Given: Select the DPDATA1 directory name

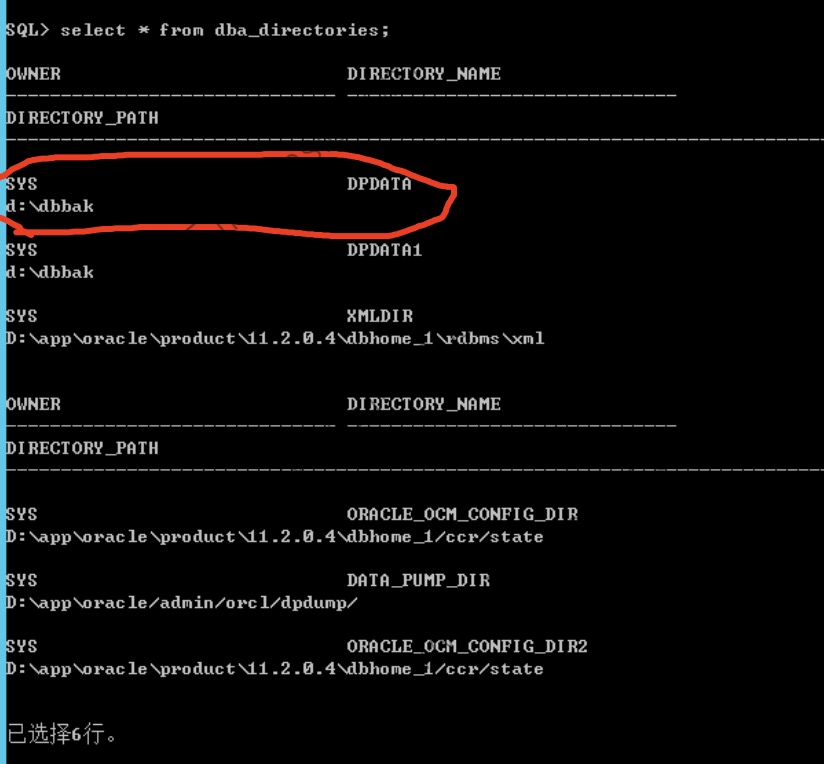Looking at the screenshot, I should pos(384,250).
